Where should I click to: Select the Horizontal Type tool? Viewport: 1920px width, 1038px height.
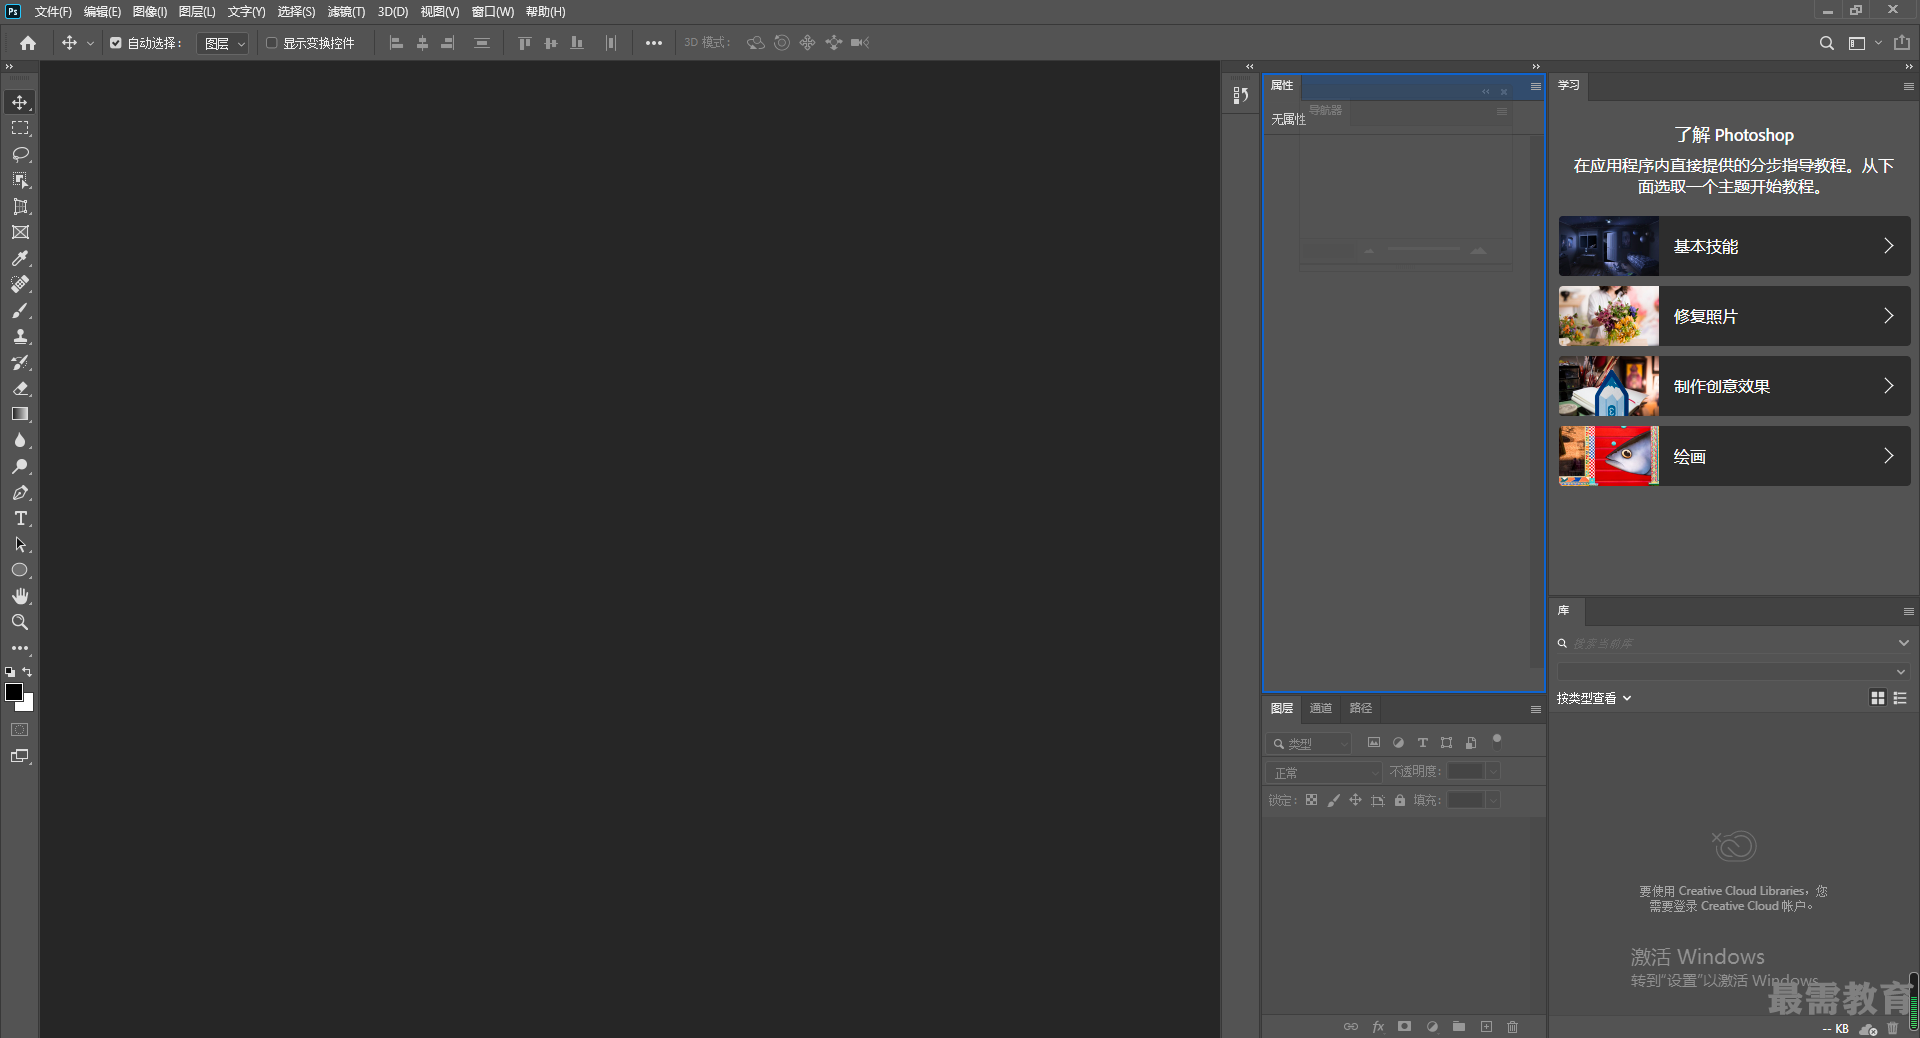20,518
